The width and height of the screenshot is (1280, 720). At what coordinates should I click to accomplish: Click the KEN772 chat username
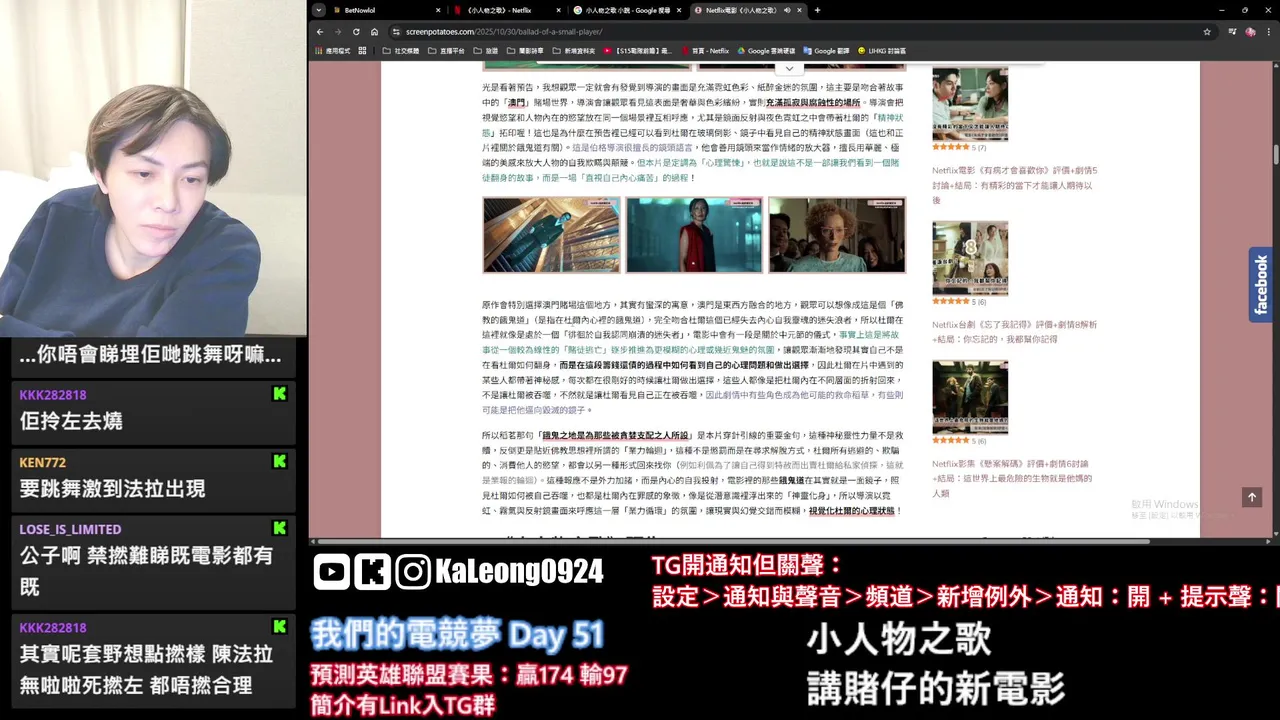click(42, 462)
